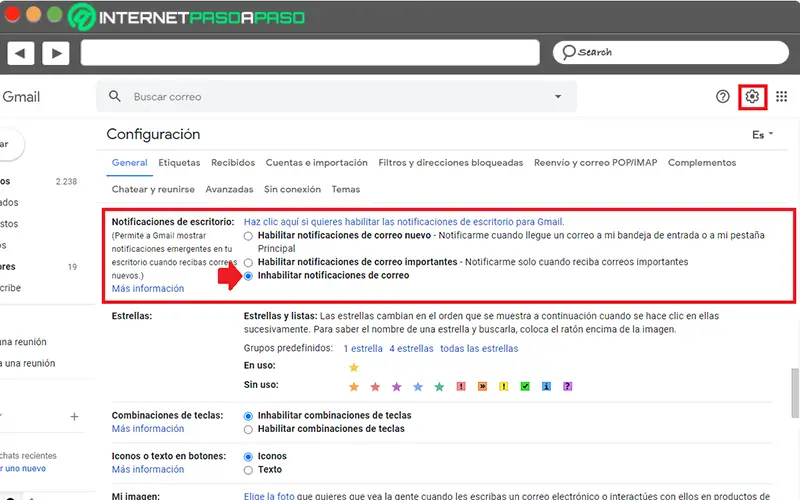Click the 4 estrellas preset link
800x500 pixels.
411,348
